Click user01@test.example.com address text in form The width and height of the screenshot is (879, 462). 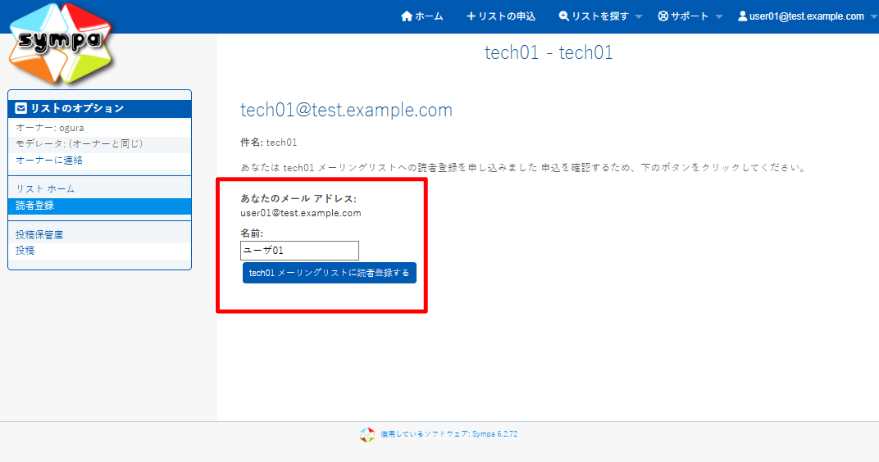pos(300,213)
